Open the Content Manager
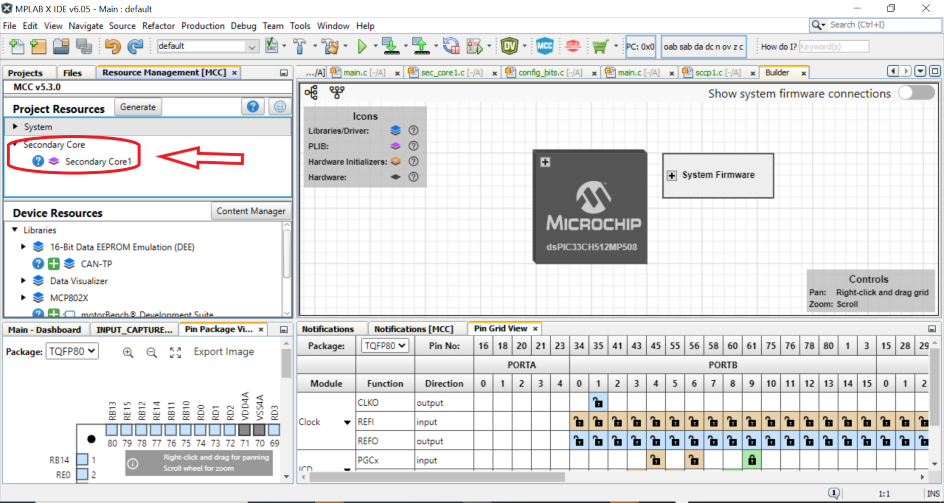The width and height of the screenshot is (944, 503). pos(251,211)
